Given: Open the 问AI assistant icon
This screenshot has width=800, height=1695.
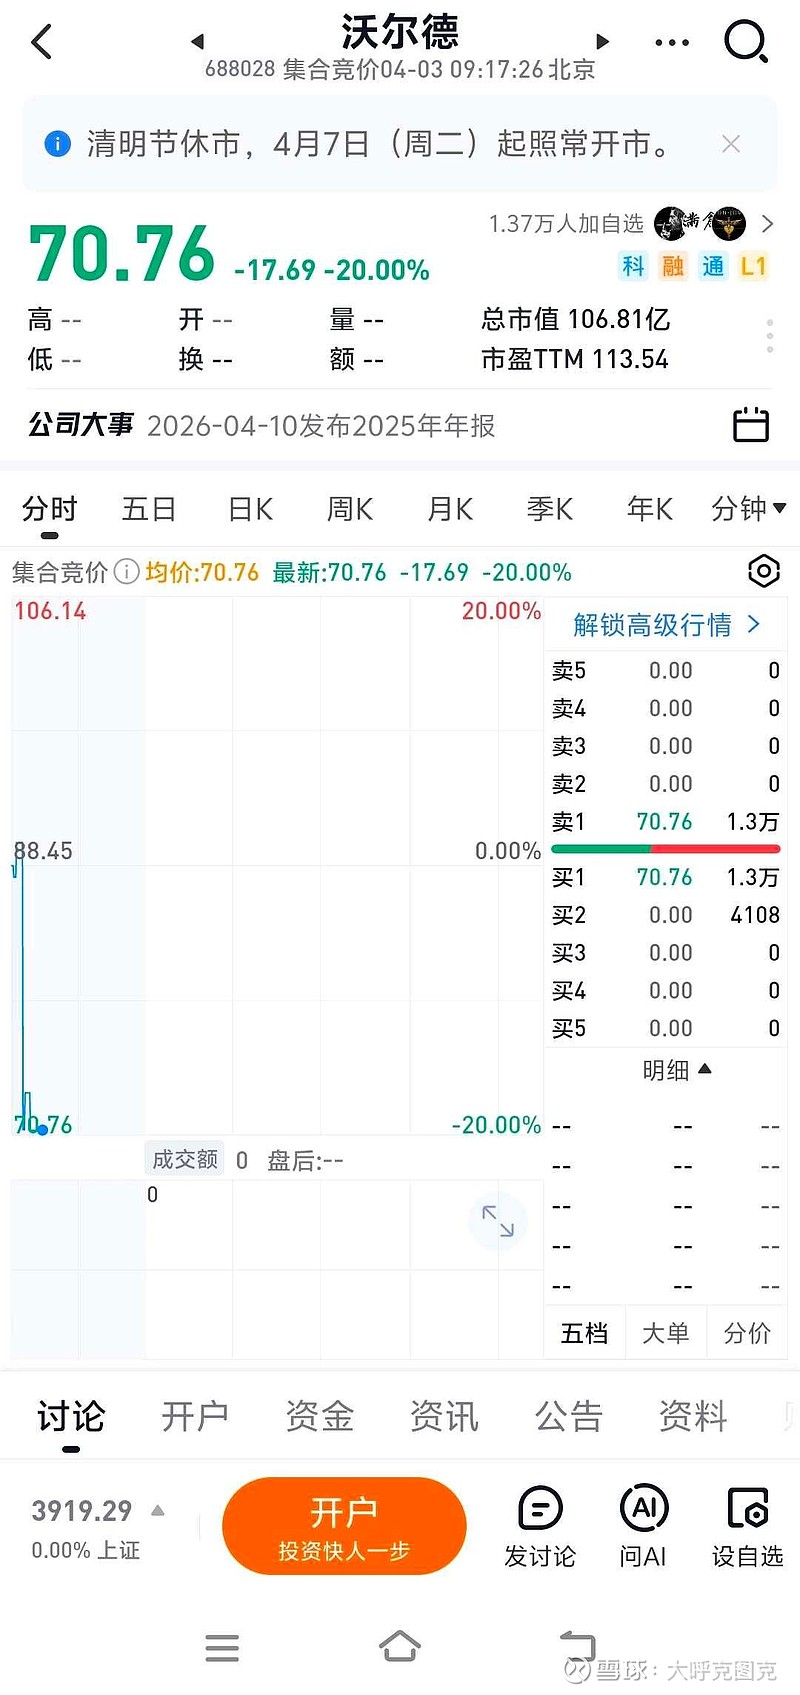Looking at the screenshot, I should point(643,1526).
